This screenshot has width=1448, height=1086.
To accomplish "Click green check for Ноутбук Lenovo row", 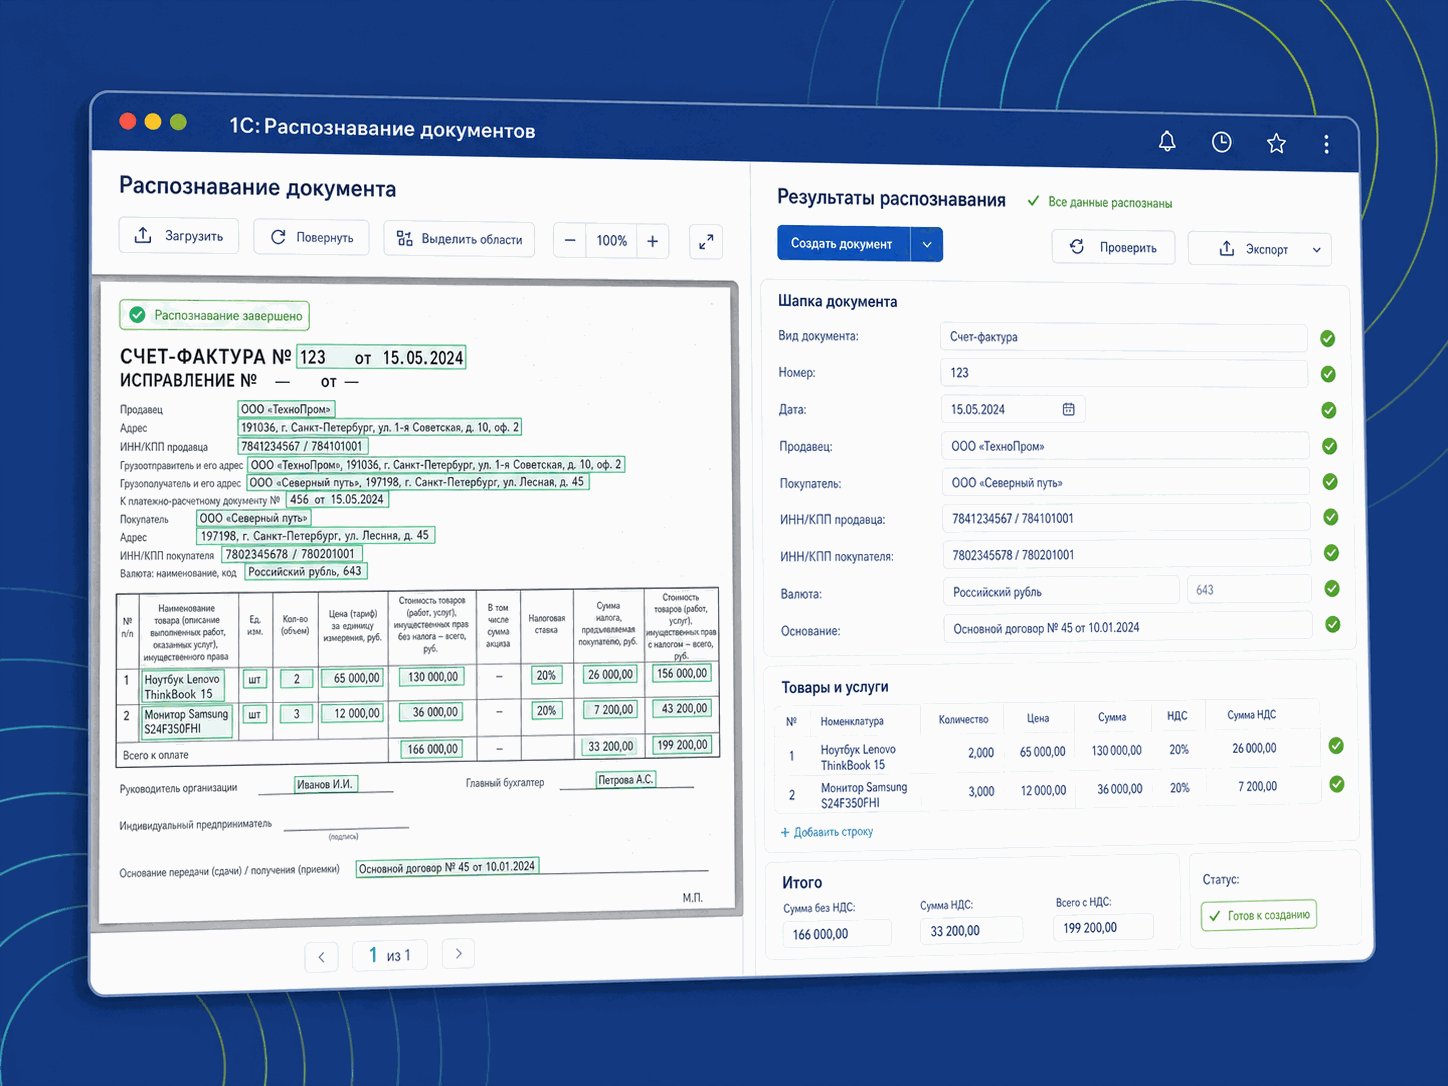I will 1336,745.
